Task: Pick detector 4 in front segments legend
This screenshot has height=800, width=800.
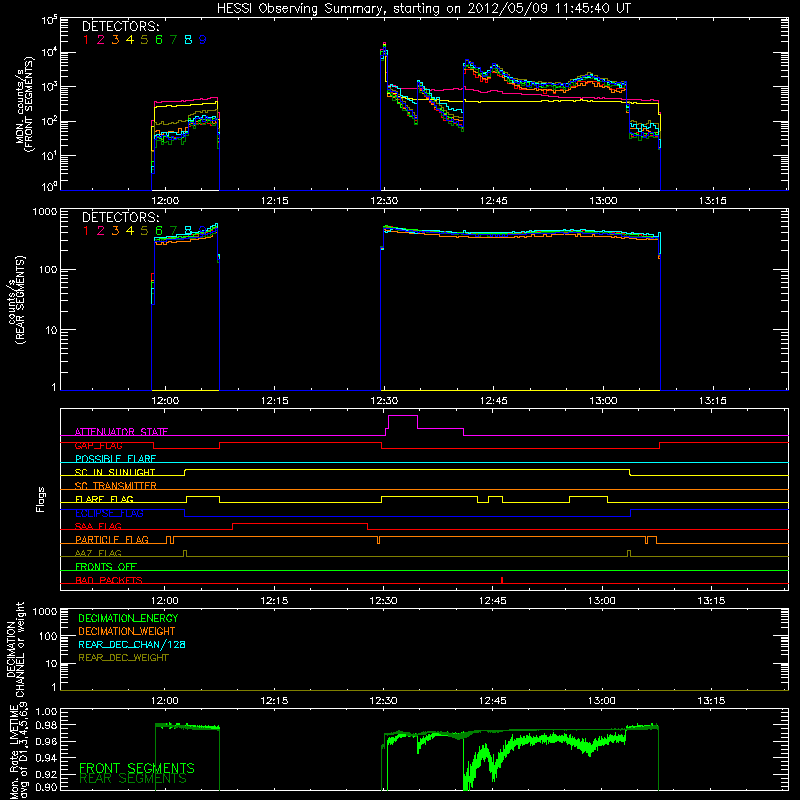Action: tap(130, 40)
